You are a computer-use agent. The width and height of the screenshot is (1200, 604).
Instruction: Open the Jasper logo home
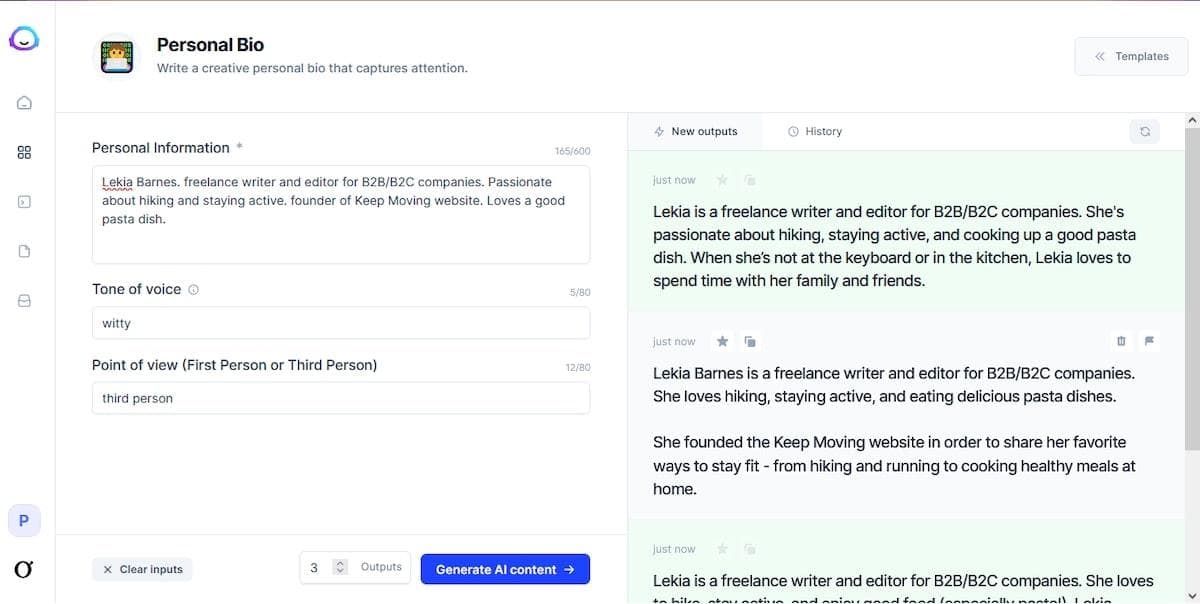(24, 40)
